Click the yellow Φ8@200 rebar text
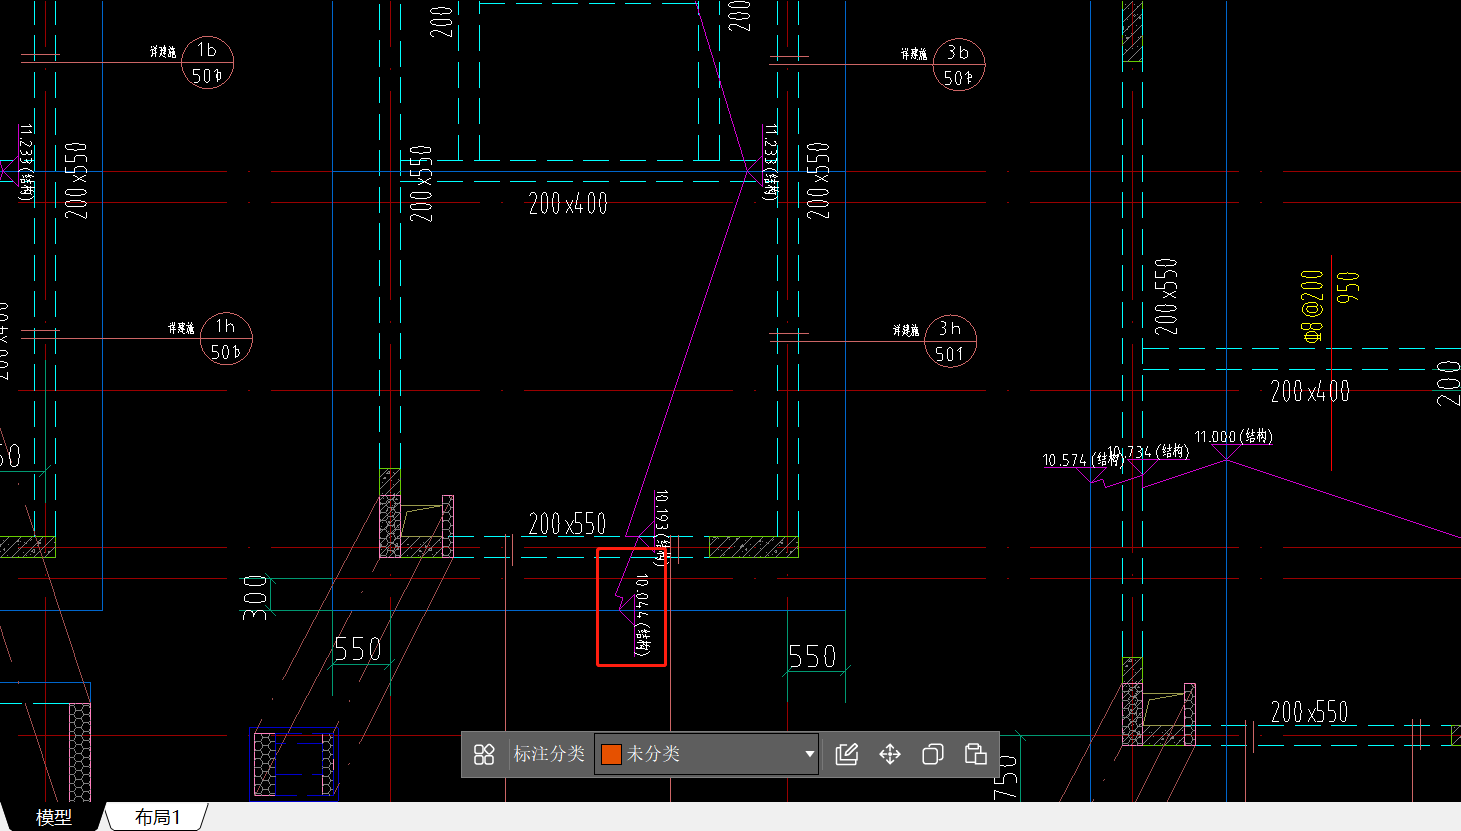The width and height of the screenshot is (1461, 831). (x=1312, y=307)
